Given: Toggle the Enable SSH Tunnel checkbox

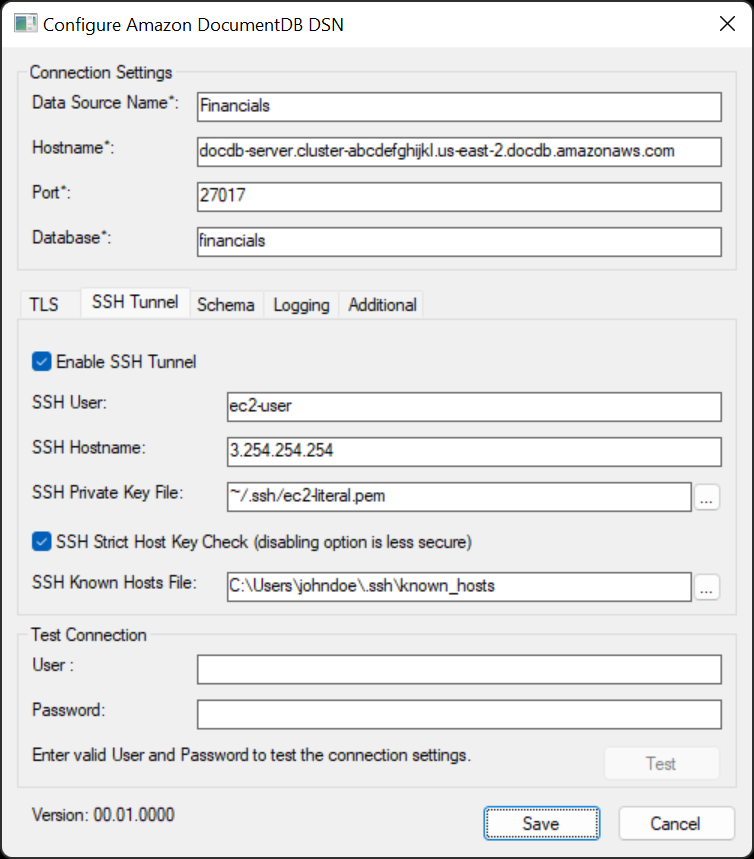Looking at the screenshot, I should click(42, 362).
